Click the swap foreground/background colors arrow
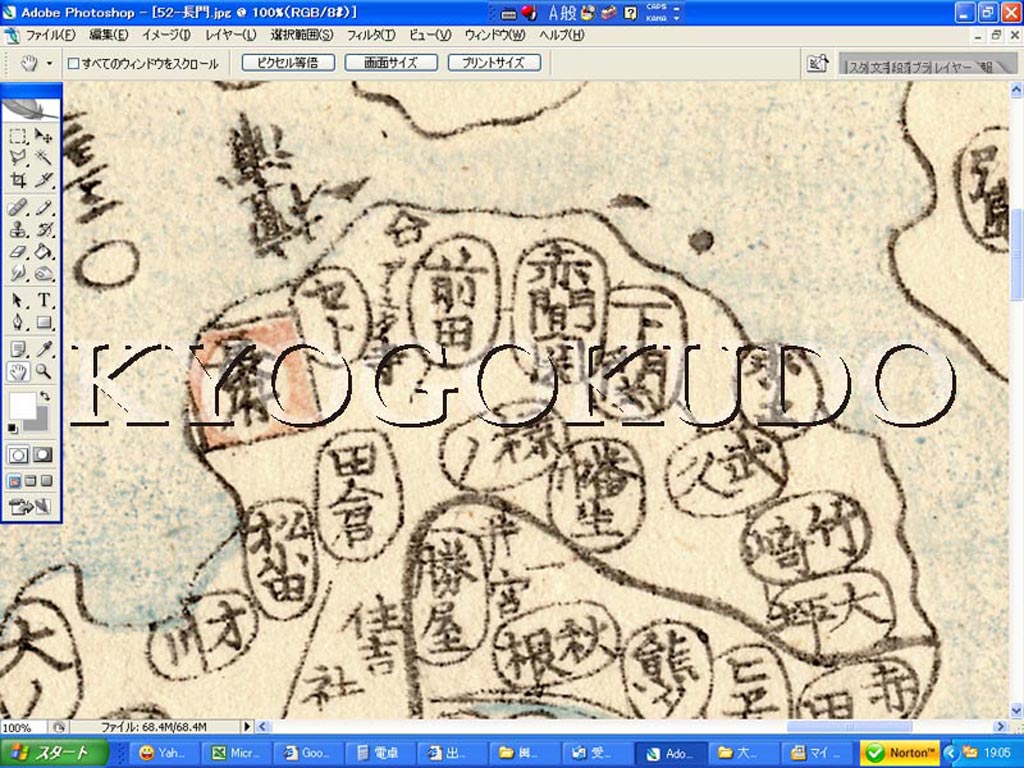Image resolution: width=1024 pixels, height=768 pixels. click(44, 396)
